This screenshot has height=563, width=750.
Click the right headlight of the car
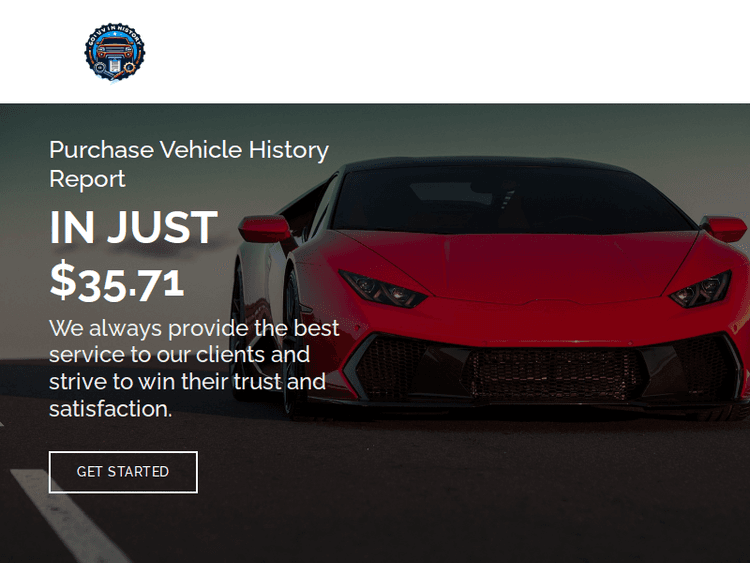pyautogui.click(x=701, y=289)
